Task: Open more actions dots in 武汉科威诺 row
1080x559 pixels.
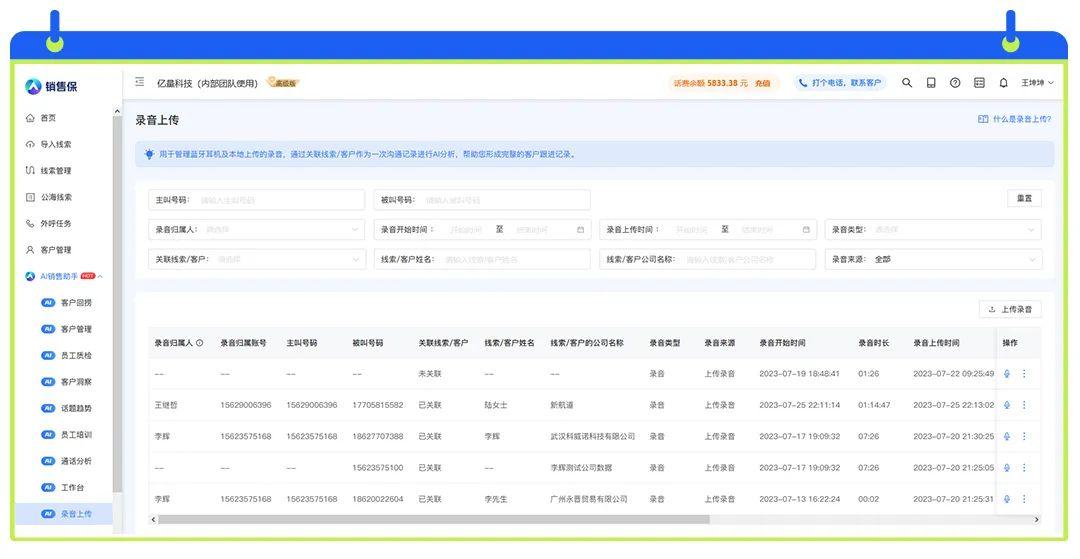Action: click(x=1024, y=436)
